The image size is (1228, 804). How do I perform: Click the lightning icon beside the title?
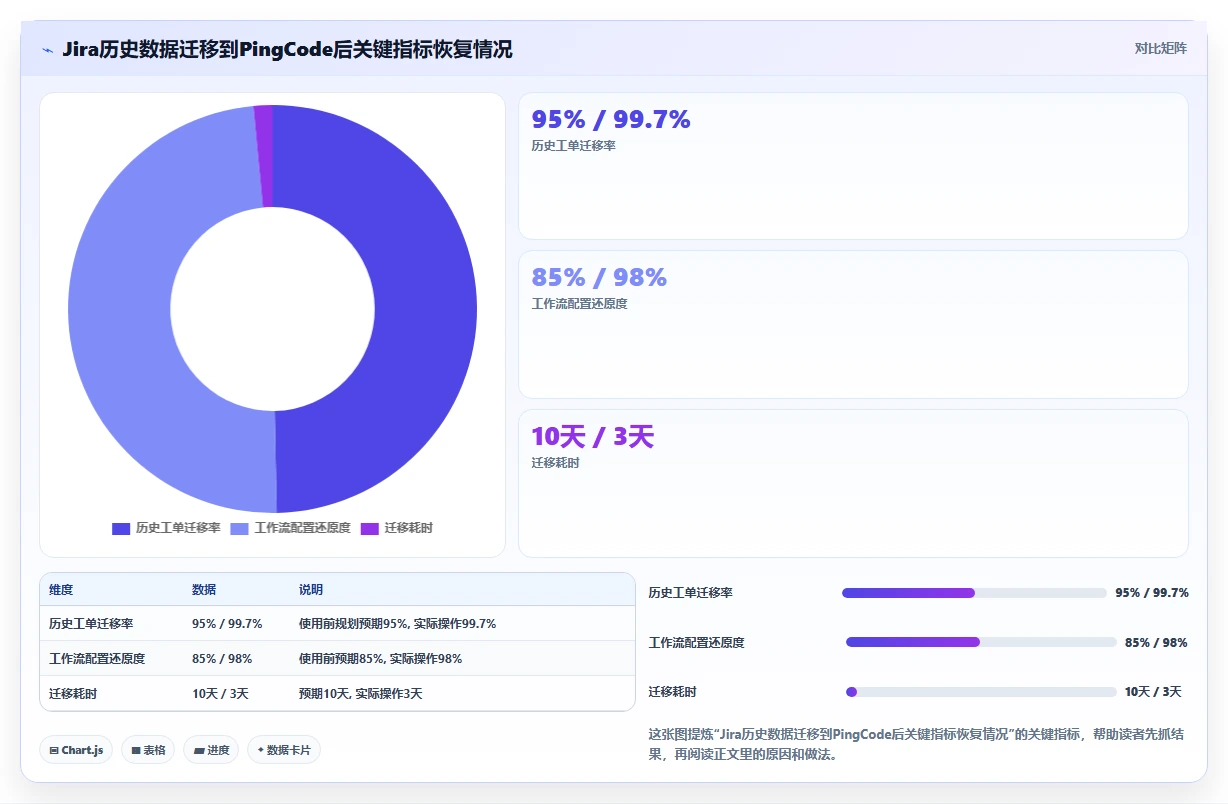point(47,49)
